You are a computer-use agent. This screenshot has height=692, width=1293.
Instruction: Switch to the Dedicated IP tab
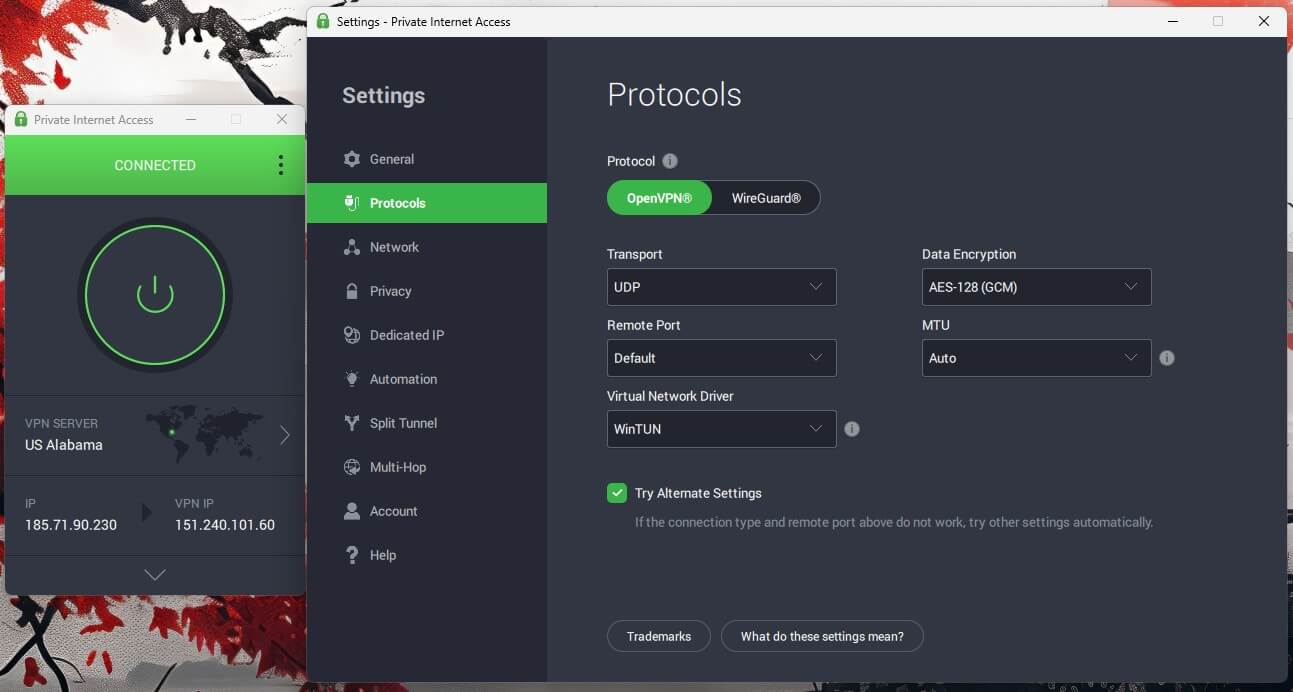tap(427, 335)
